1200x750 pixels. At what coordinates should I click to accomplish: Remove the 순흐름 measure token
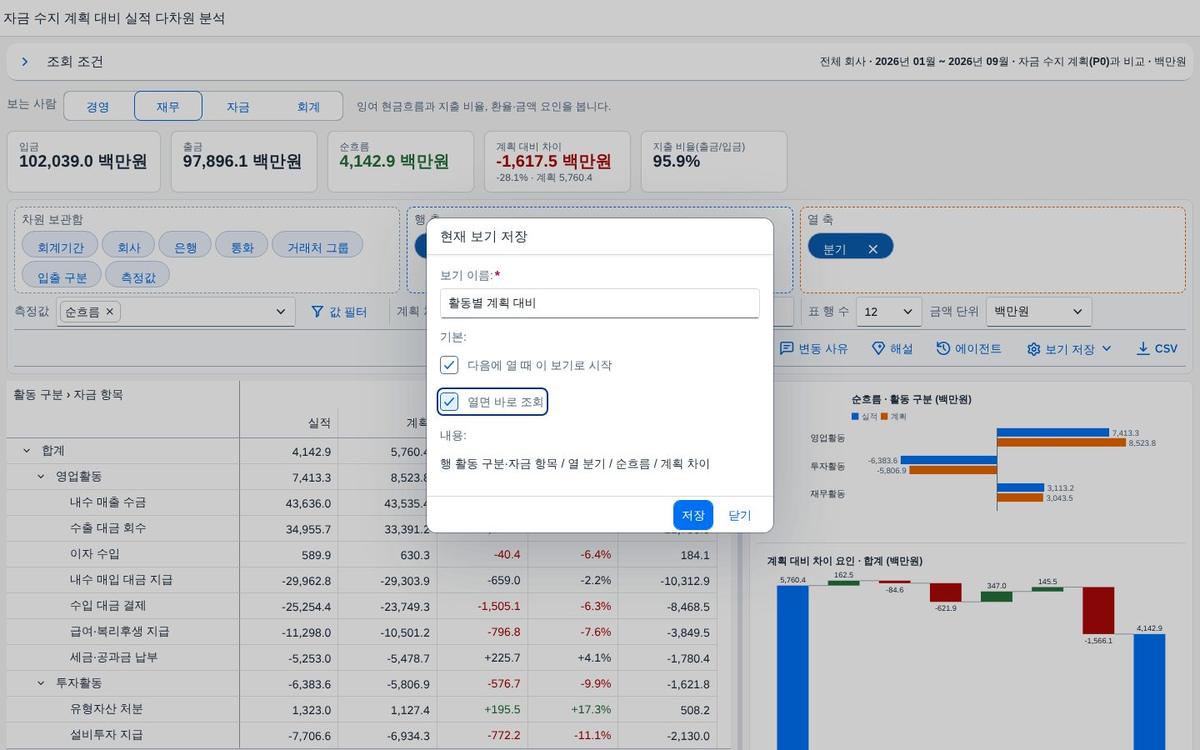(x=110, y=312)
